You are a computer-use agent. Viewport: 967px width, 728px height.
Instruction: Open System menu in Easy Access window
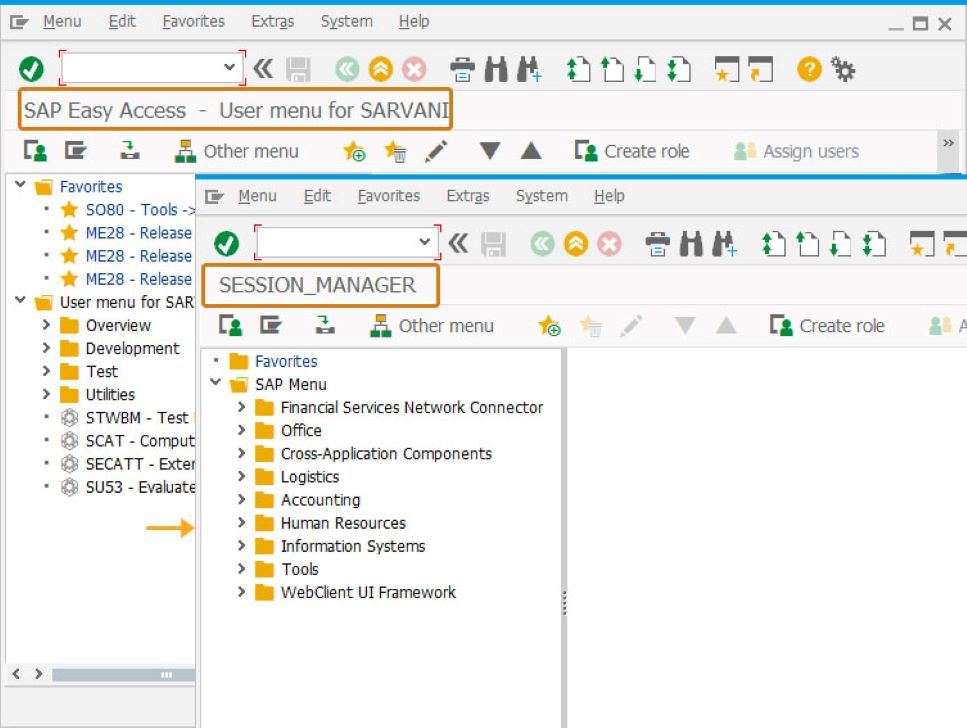[x=347, y=22]
